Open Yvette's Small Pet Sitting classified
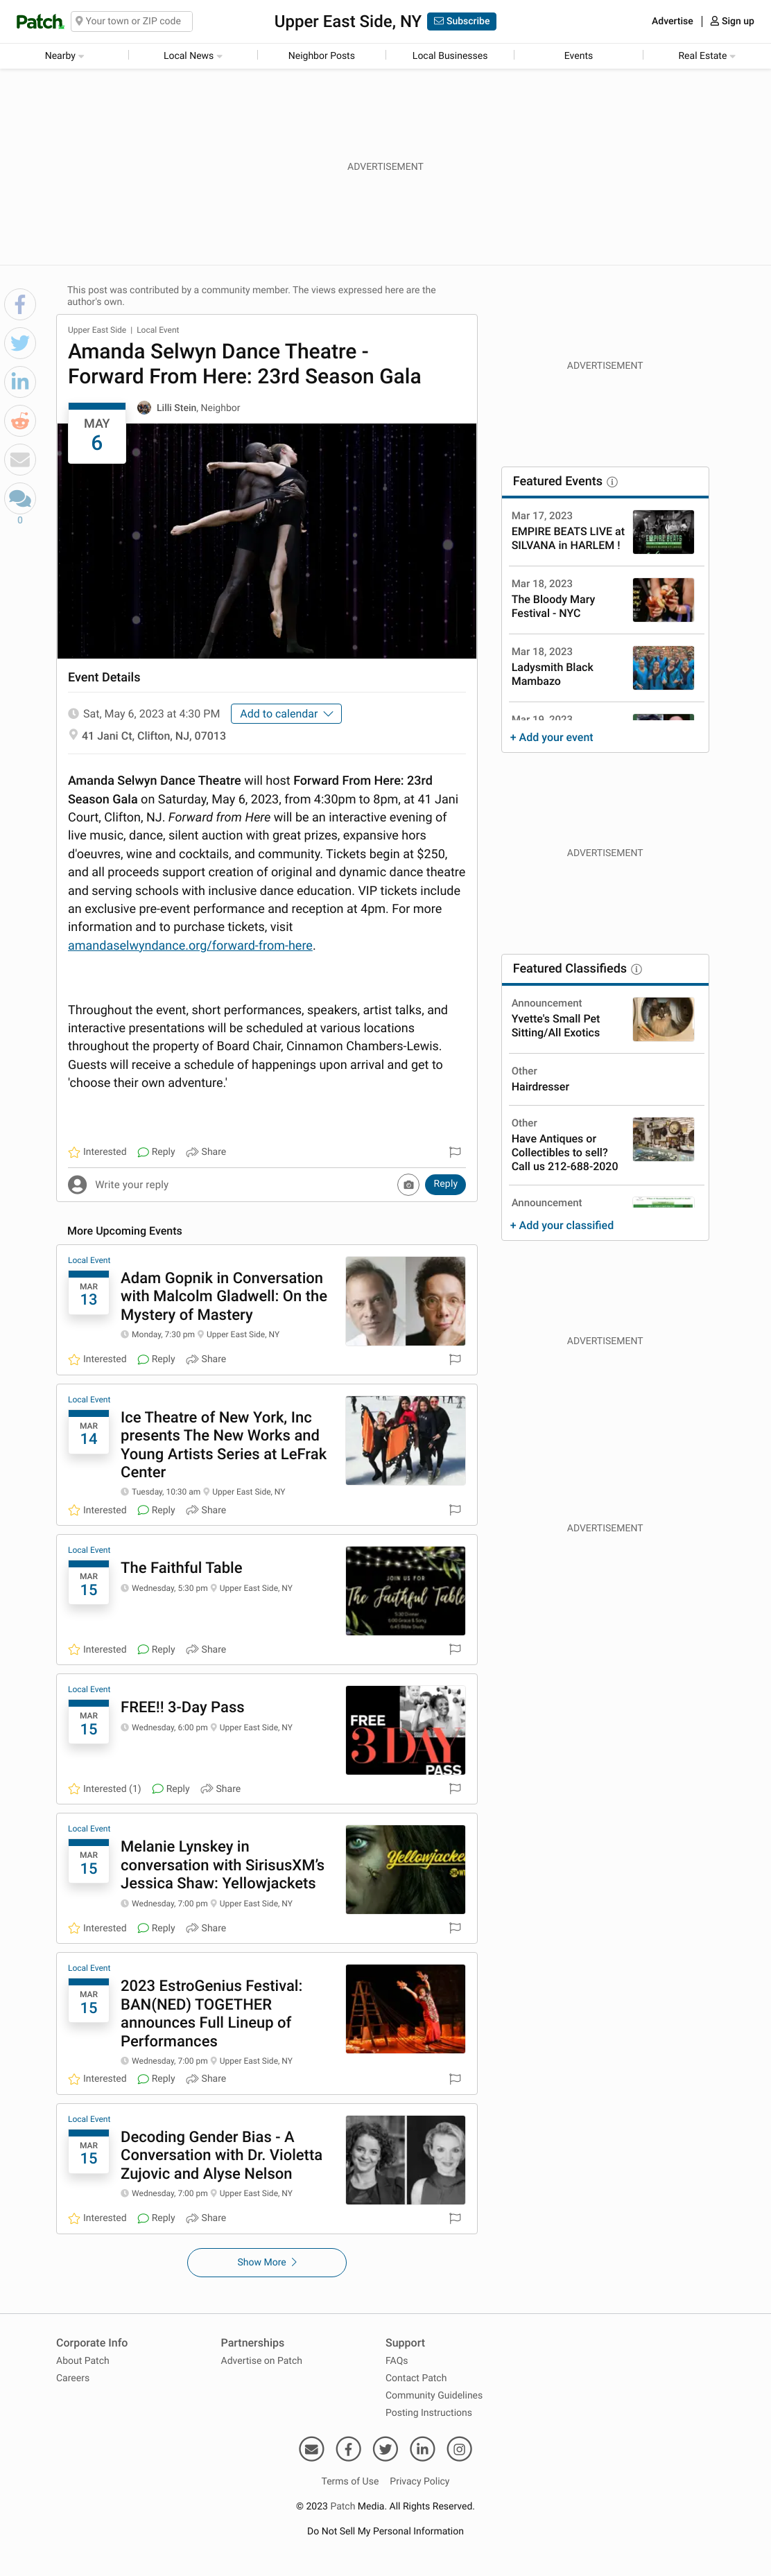Image resolution: width=771 pixels, height=2576 pixels. (x=555, y=1026)
